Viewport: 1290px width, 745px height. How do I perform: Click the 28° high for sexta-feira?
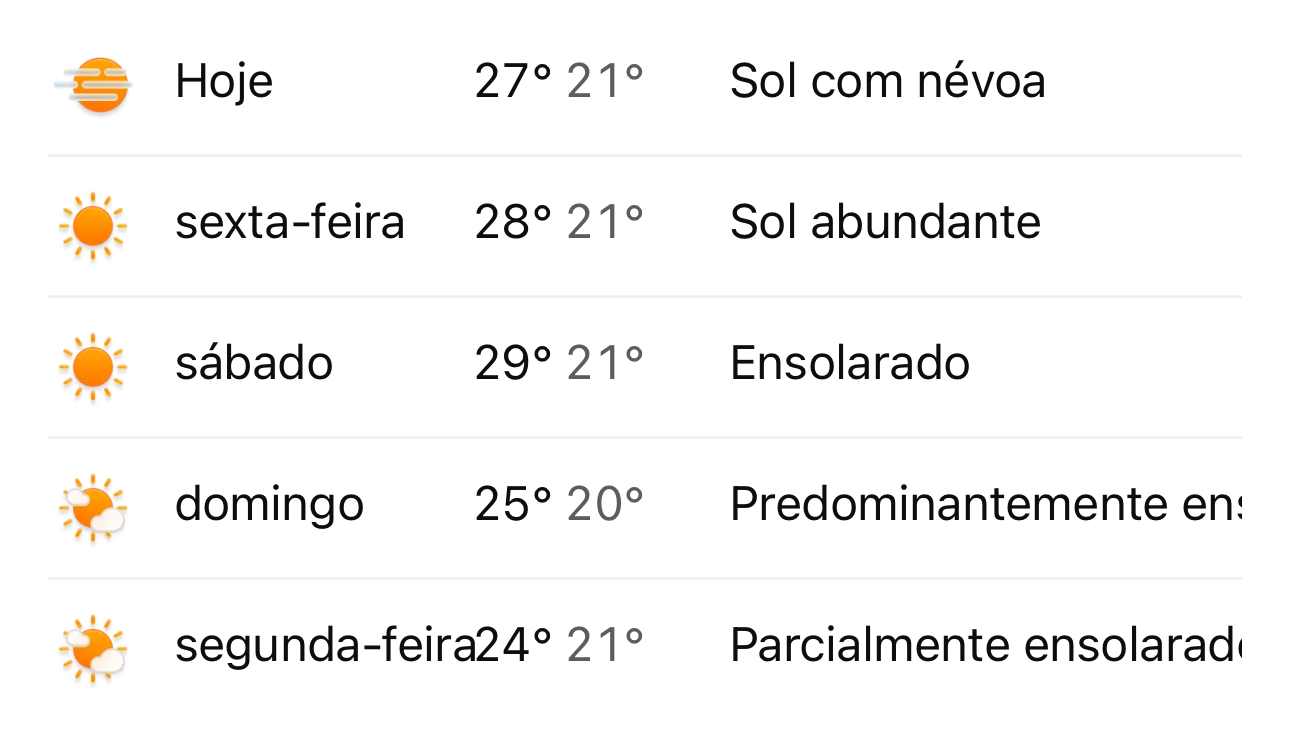[x=514, y=222]
